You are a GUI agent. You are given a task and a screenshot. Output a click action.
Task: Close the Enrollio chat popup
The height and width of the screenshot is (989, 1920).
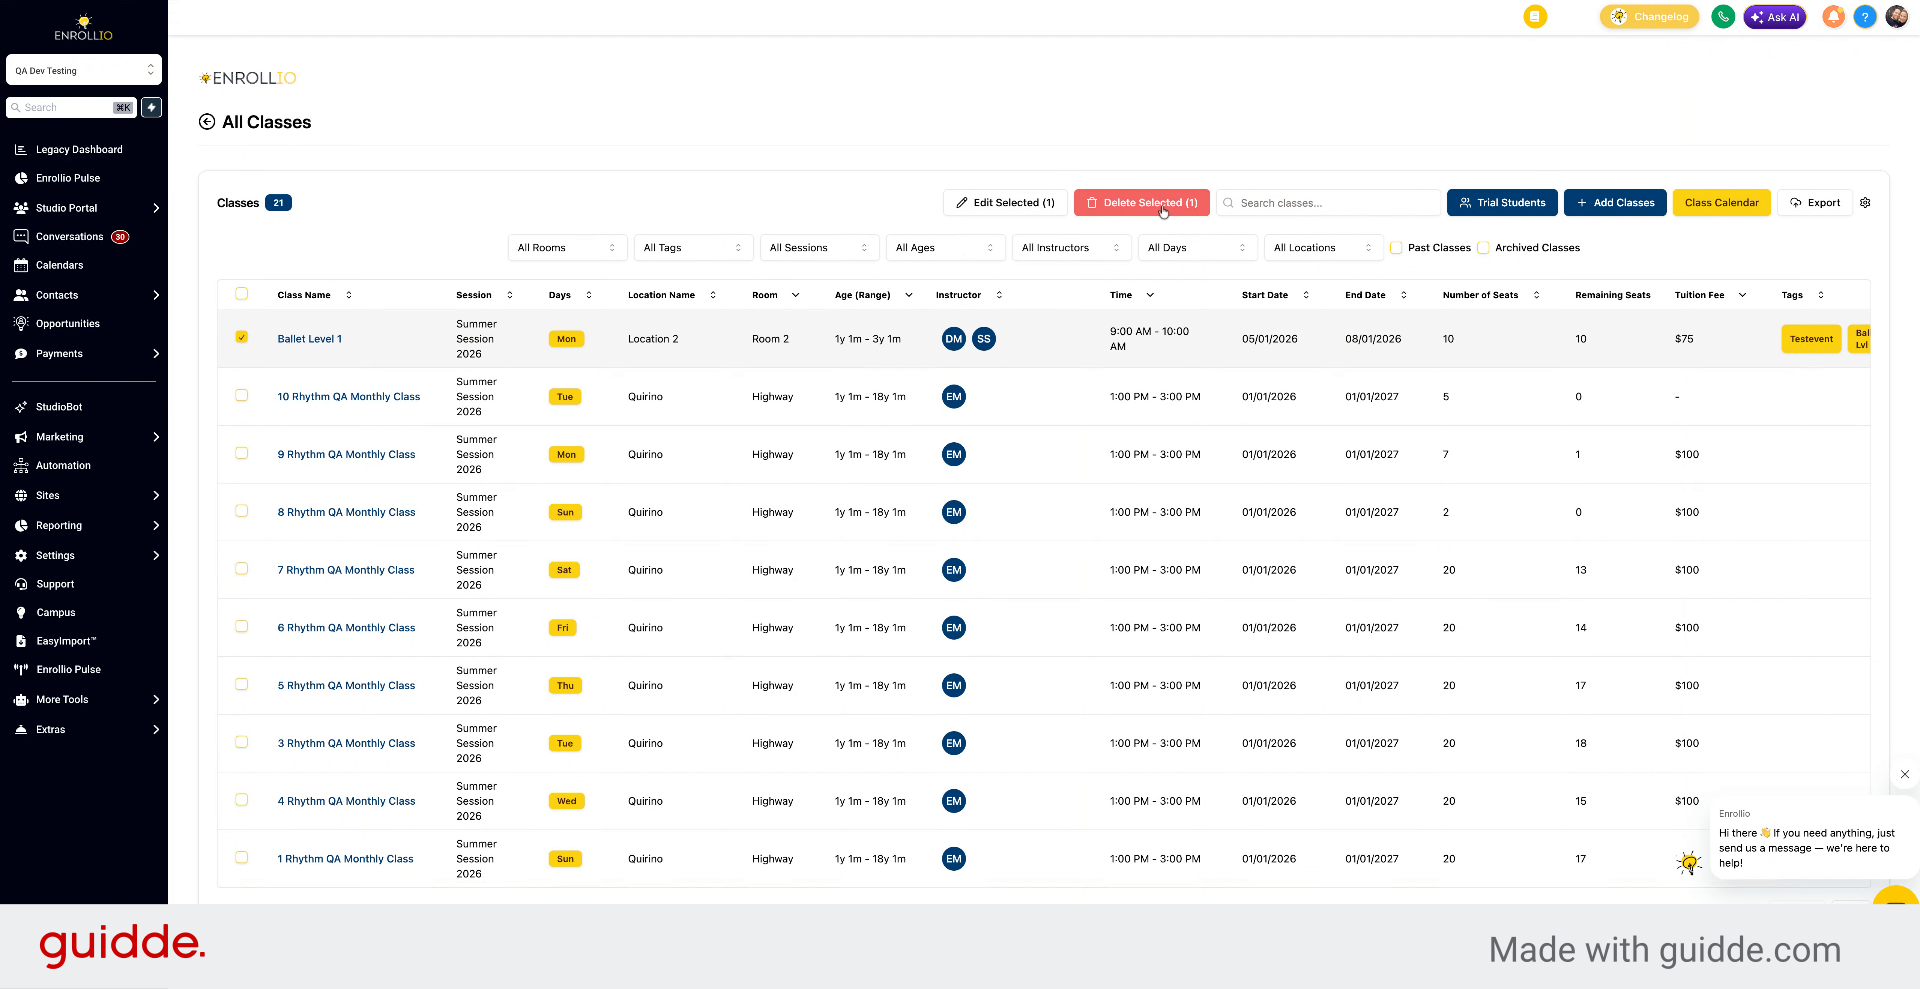pyautogui.click(x=1905, y=774)
